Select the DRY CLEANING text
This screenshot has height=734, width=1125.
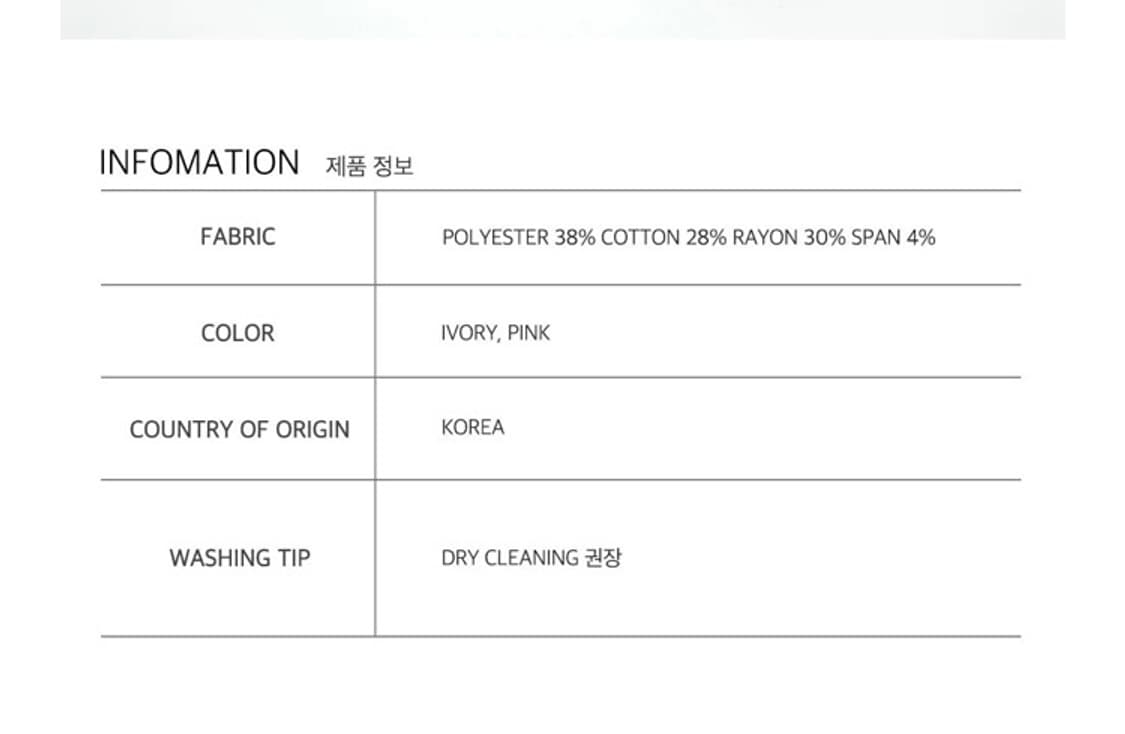(509, 558)
